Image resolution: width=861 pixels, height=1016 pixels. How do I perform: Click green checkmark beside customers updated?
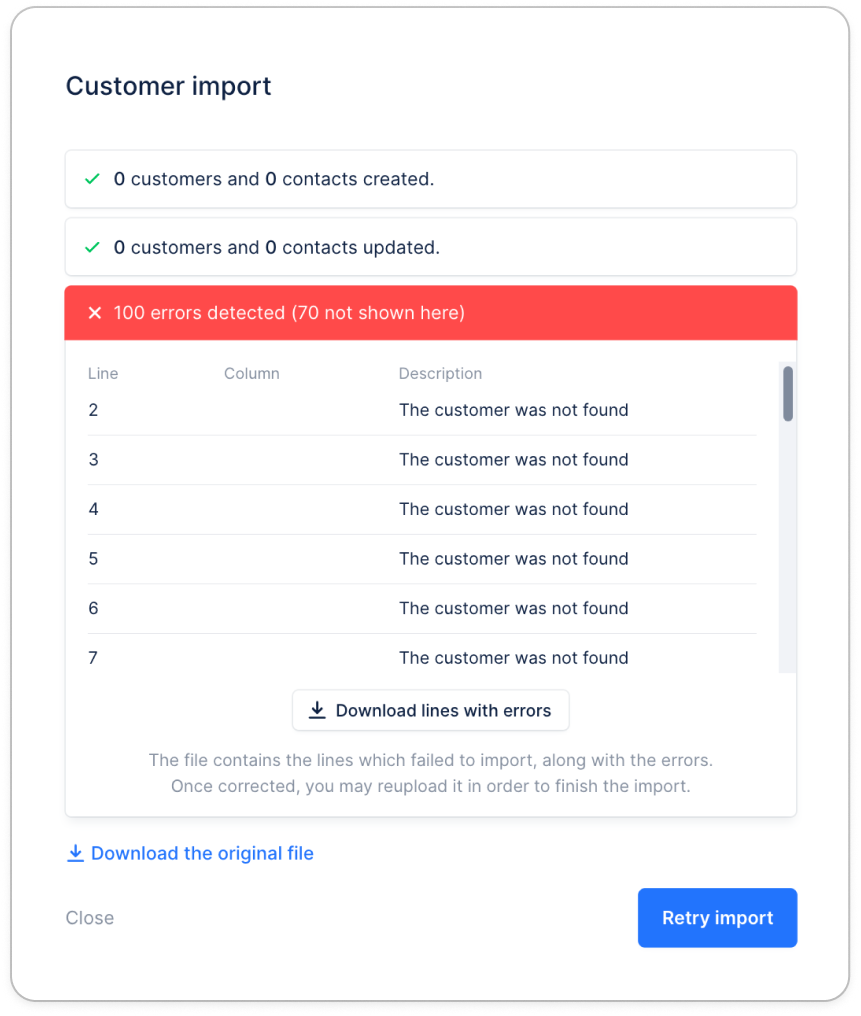(x=93, y=247)
